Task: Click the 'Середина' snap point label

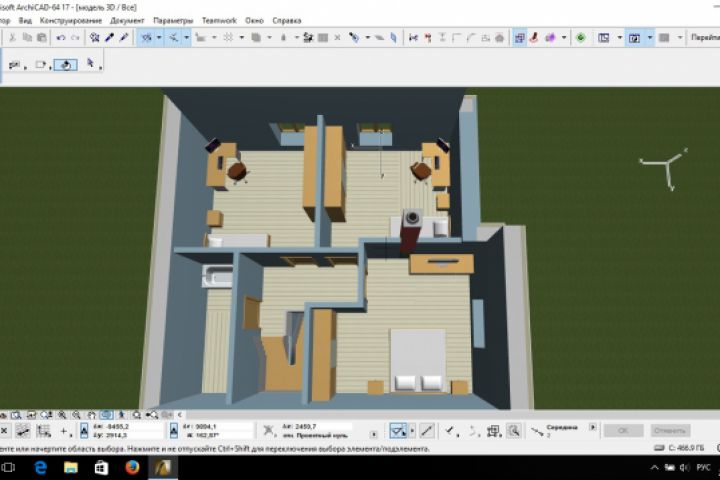Action: [562, 427]
